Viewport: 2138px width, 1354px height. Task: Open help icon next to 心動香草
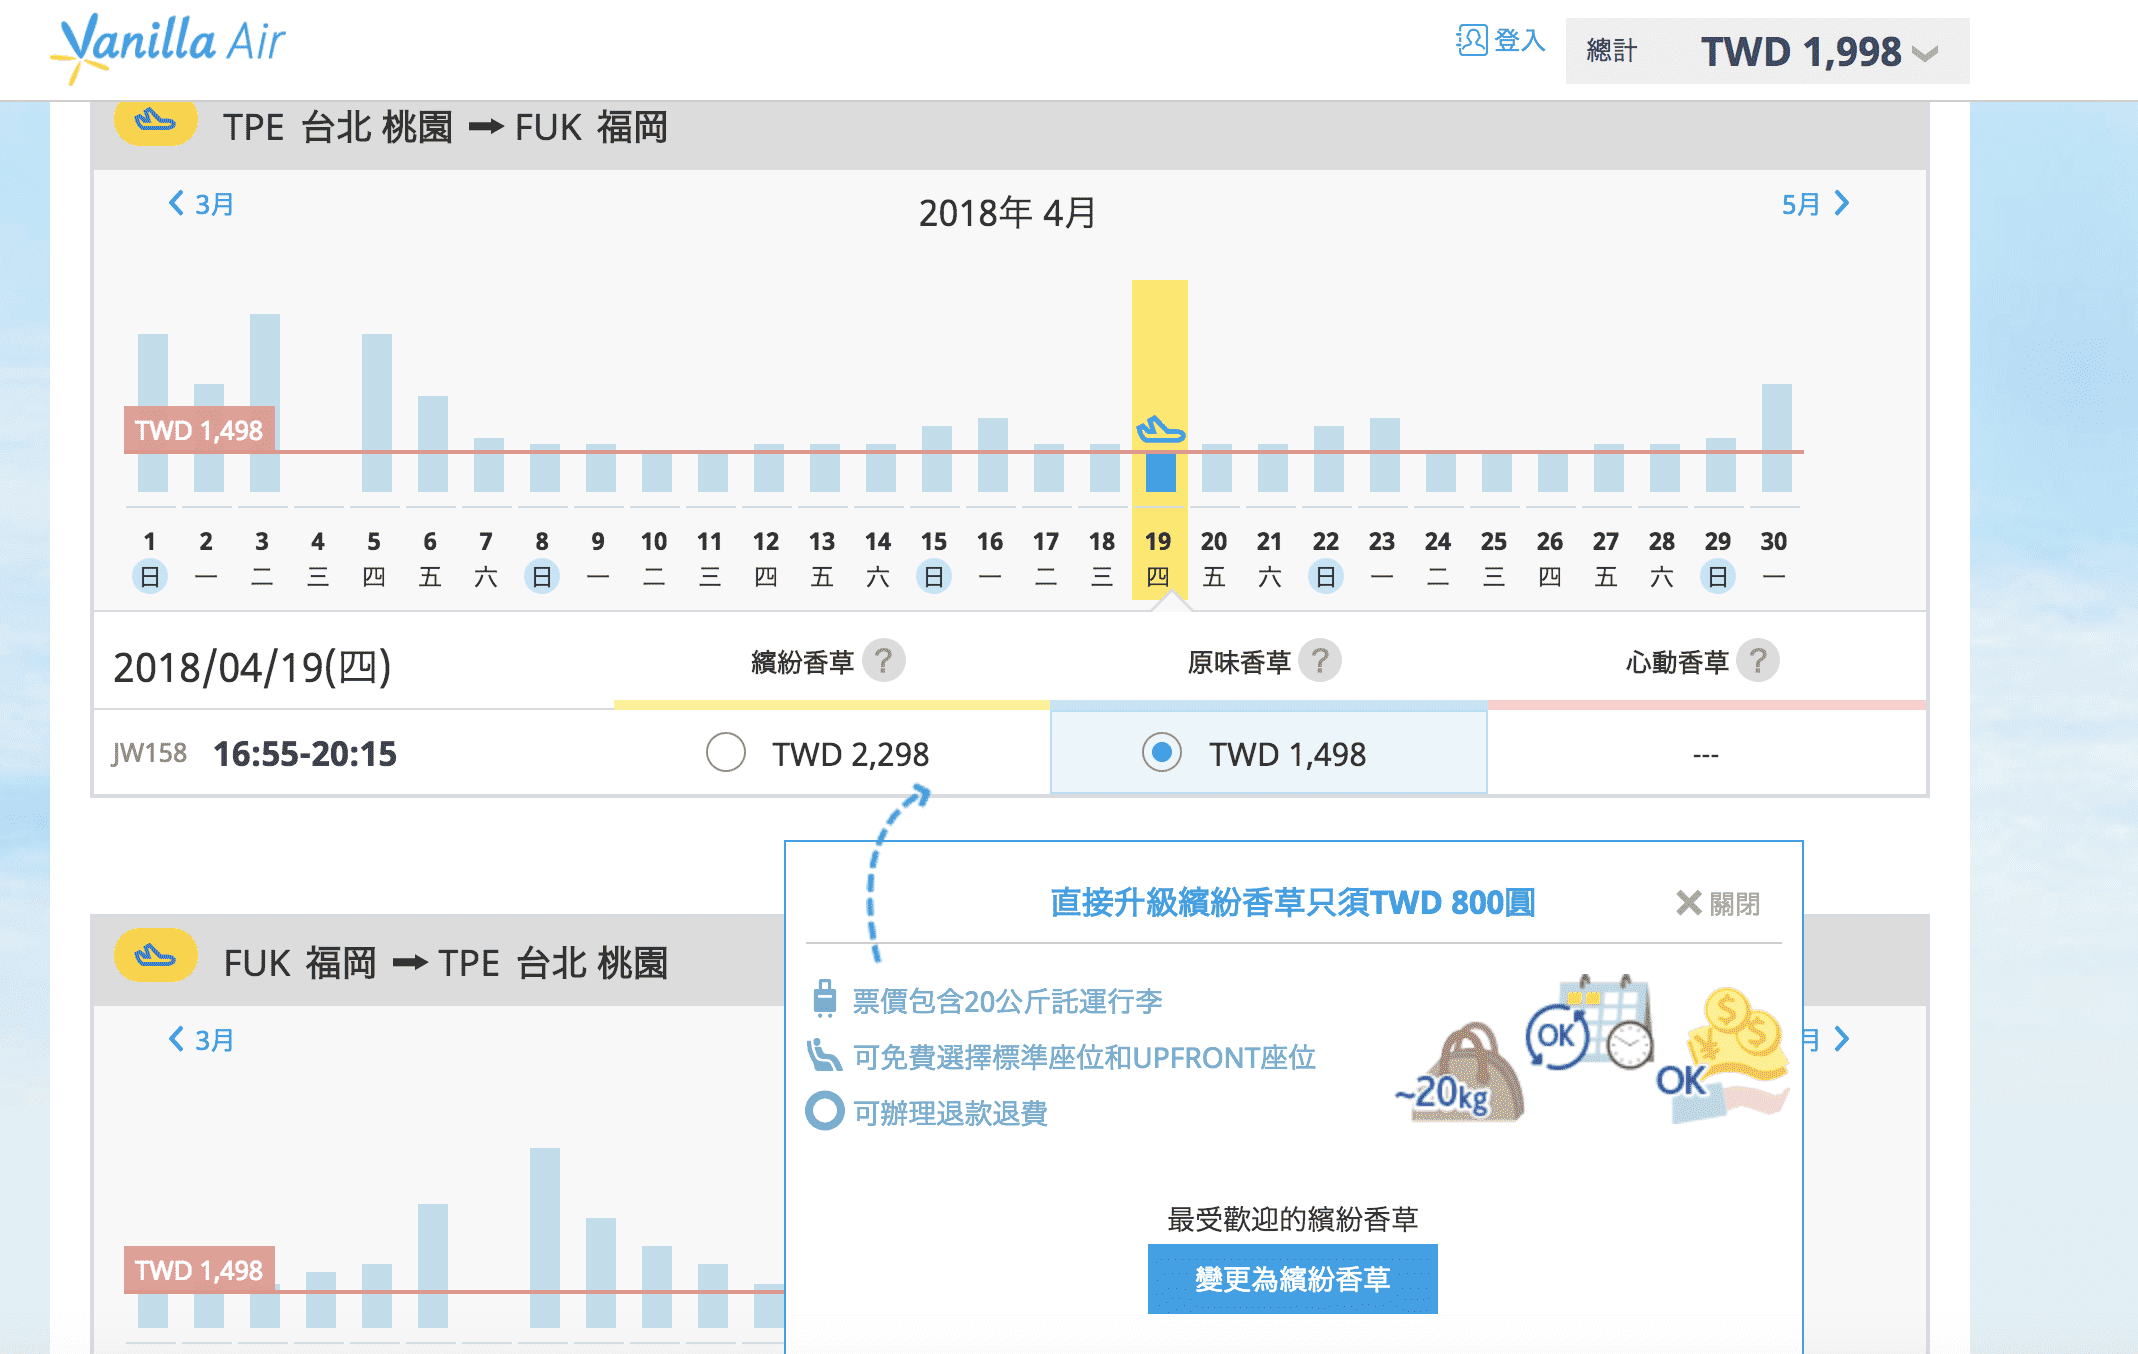click(x=1757, y=660)
